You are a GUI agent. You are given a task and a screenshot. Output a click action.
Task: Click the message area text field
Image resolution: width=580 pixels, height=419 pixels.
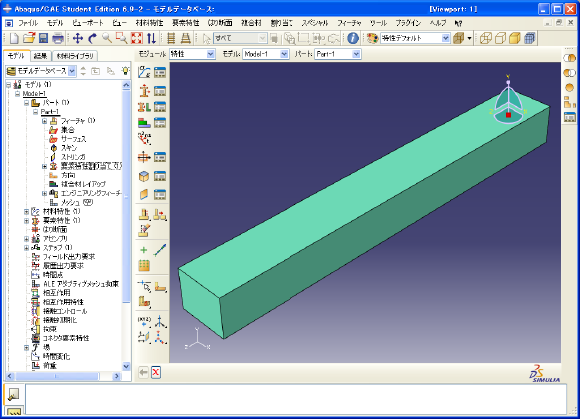click(296, 399)
